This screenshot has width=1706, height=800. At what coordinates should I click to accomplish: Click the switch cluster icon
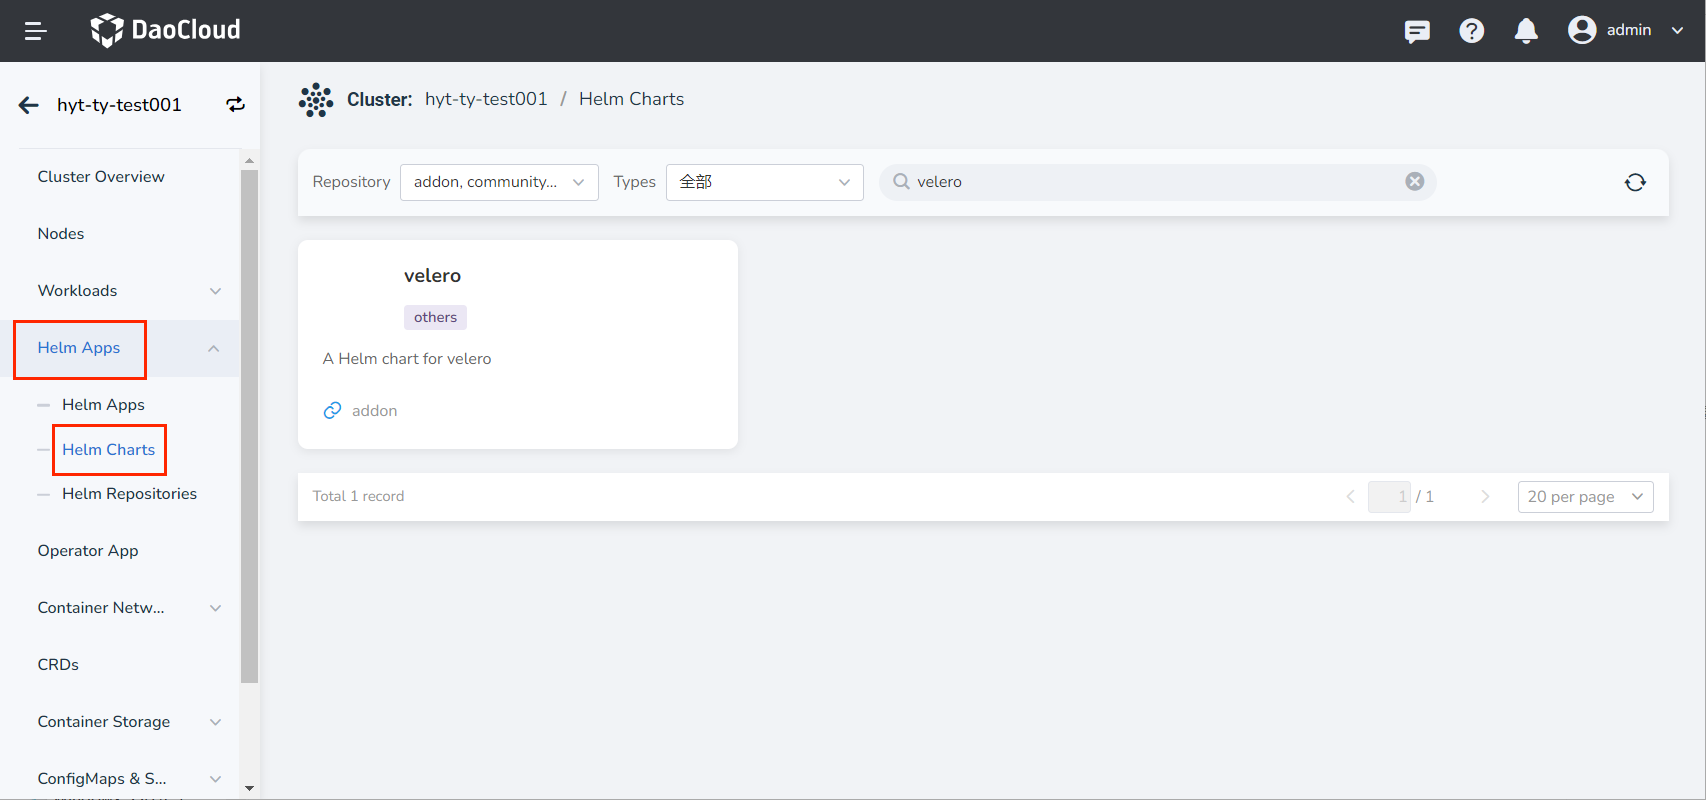click(235, 105)
